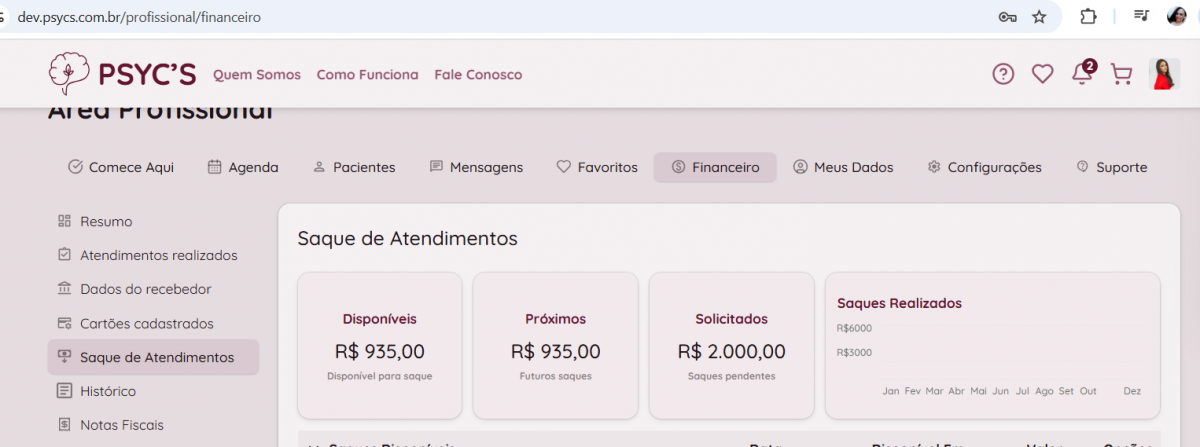The height and width of the screenshot is (447, 1200).
Task: Open the user profile photo in site header
Action: (1164, 73)
